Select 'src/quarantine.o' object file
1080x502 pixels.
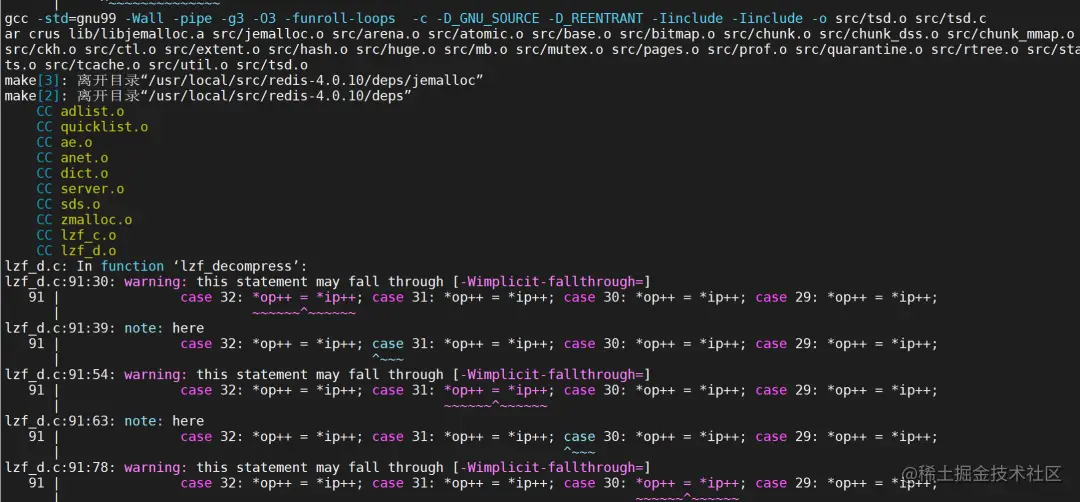(x=862, y=49)
